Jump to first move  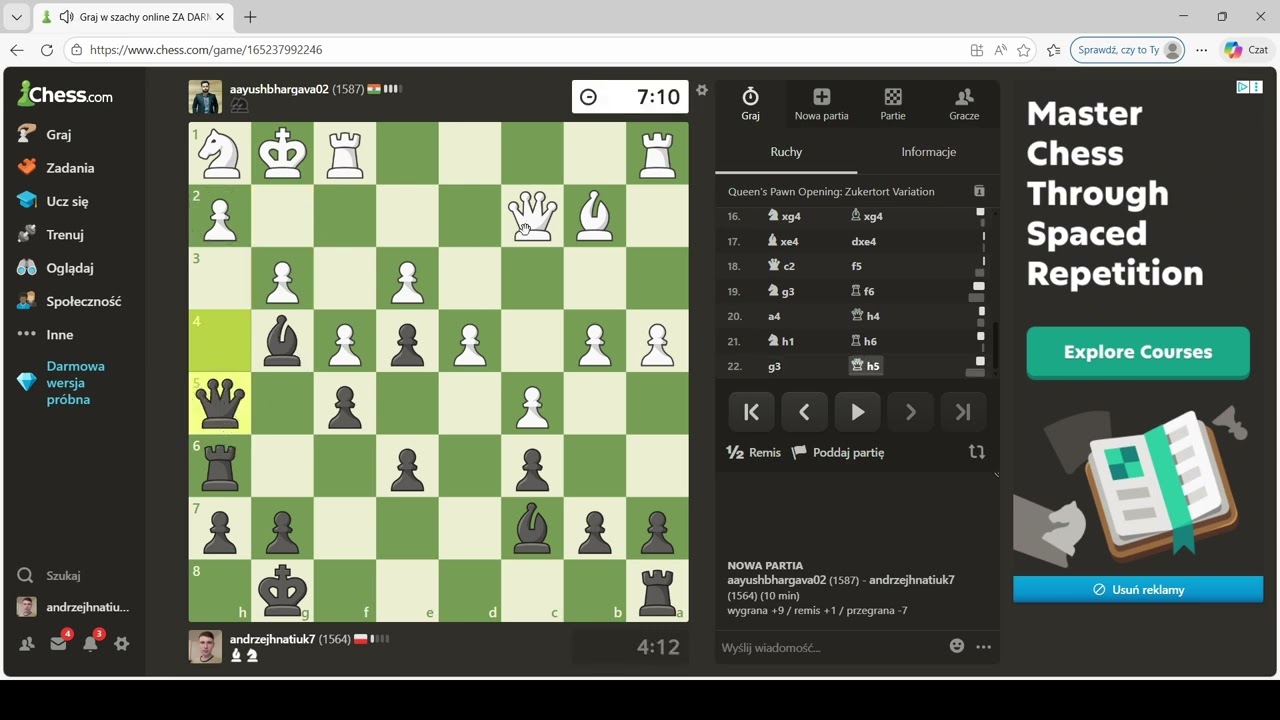click(751, 412)
